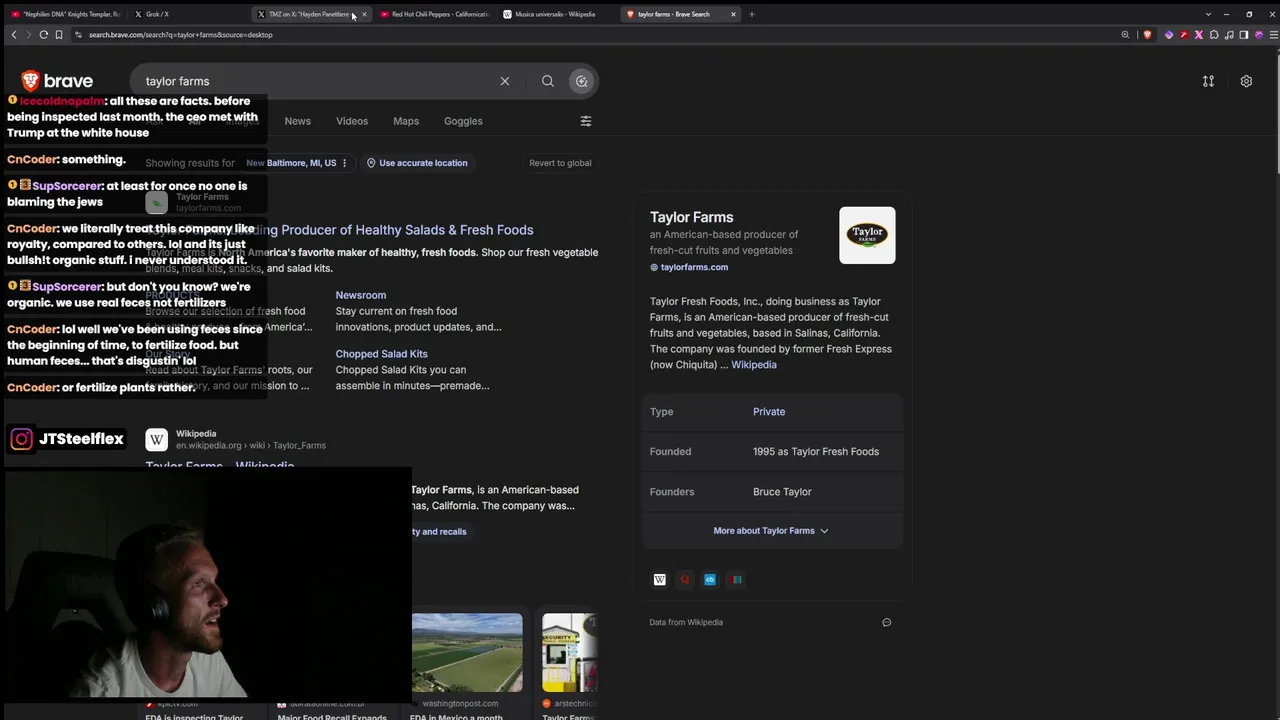Close the TMZ on X tab
1280x720 pixels.
tap(364, 14)
